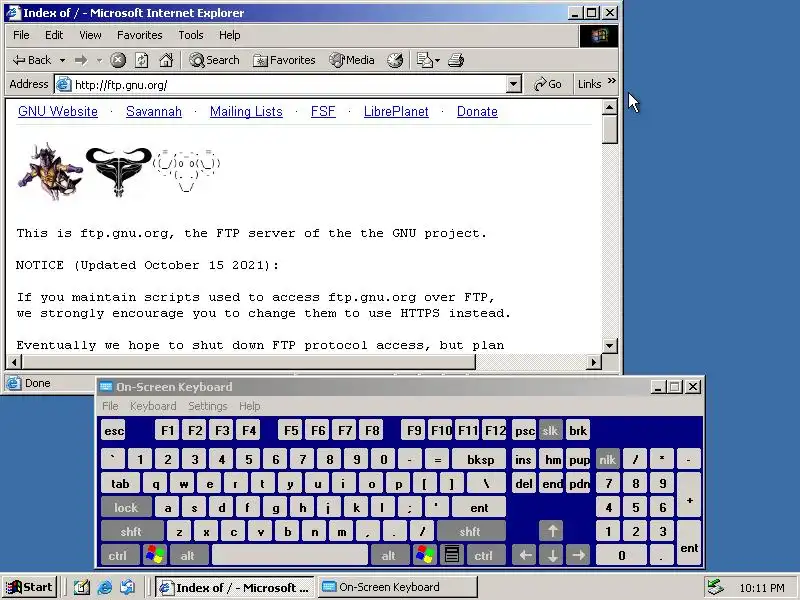The image size is (800, 600).
Task: Click the Show Desktop Quick Launch icon
Action: tap(81, 588)
